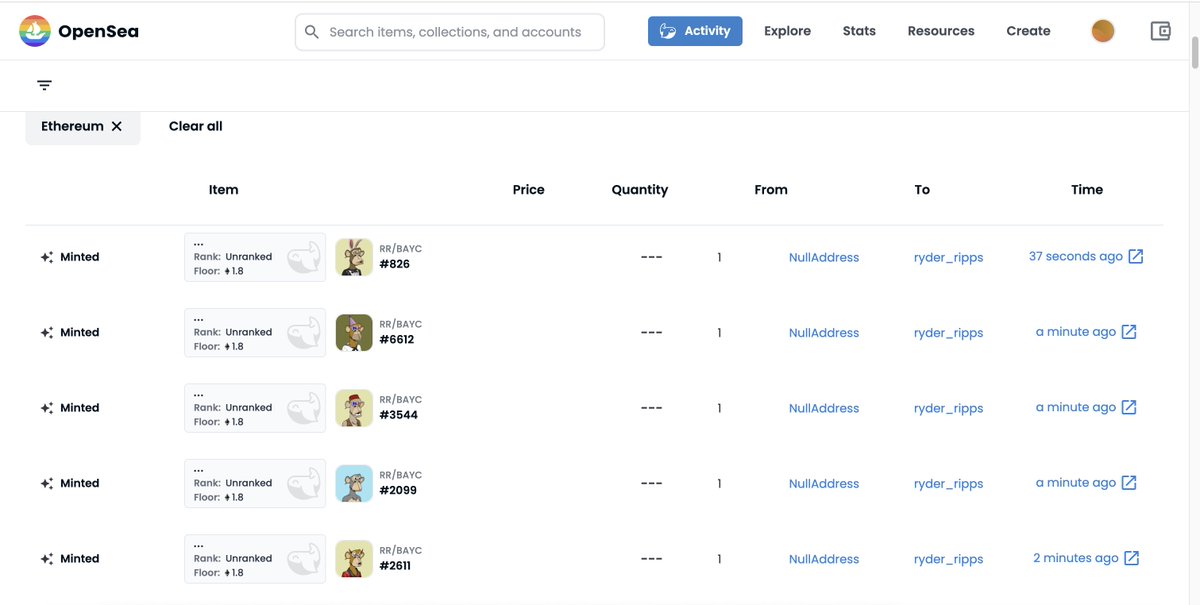
Task: Click the Item column header
Action: pos(224,189)
